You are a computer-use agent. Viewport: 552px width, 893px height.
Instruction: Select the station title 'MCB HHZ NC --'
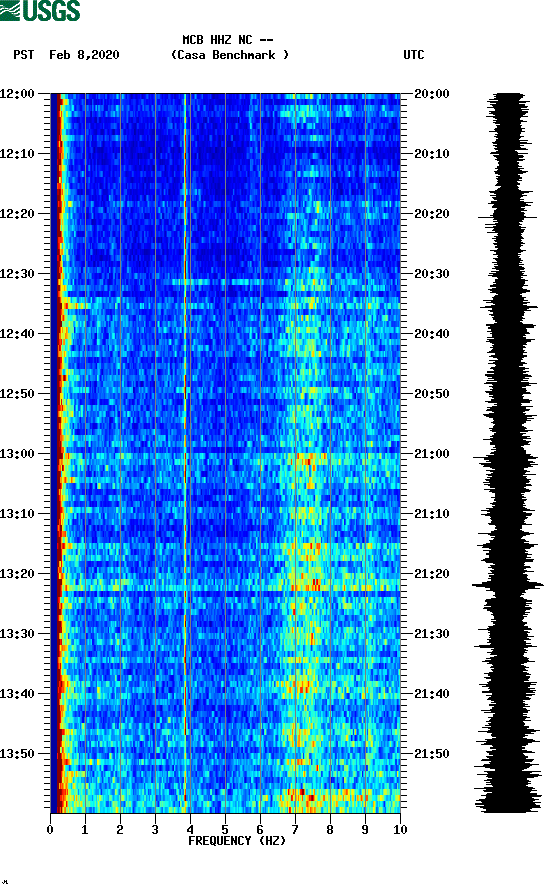pyautogui.click(x=228, y=40)
